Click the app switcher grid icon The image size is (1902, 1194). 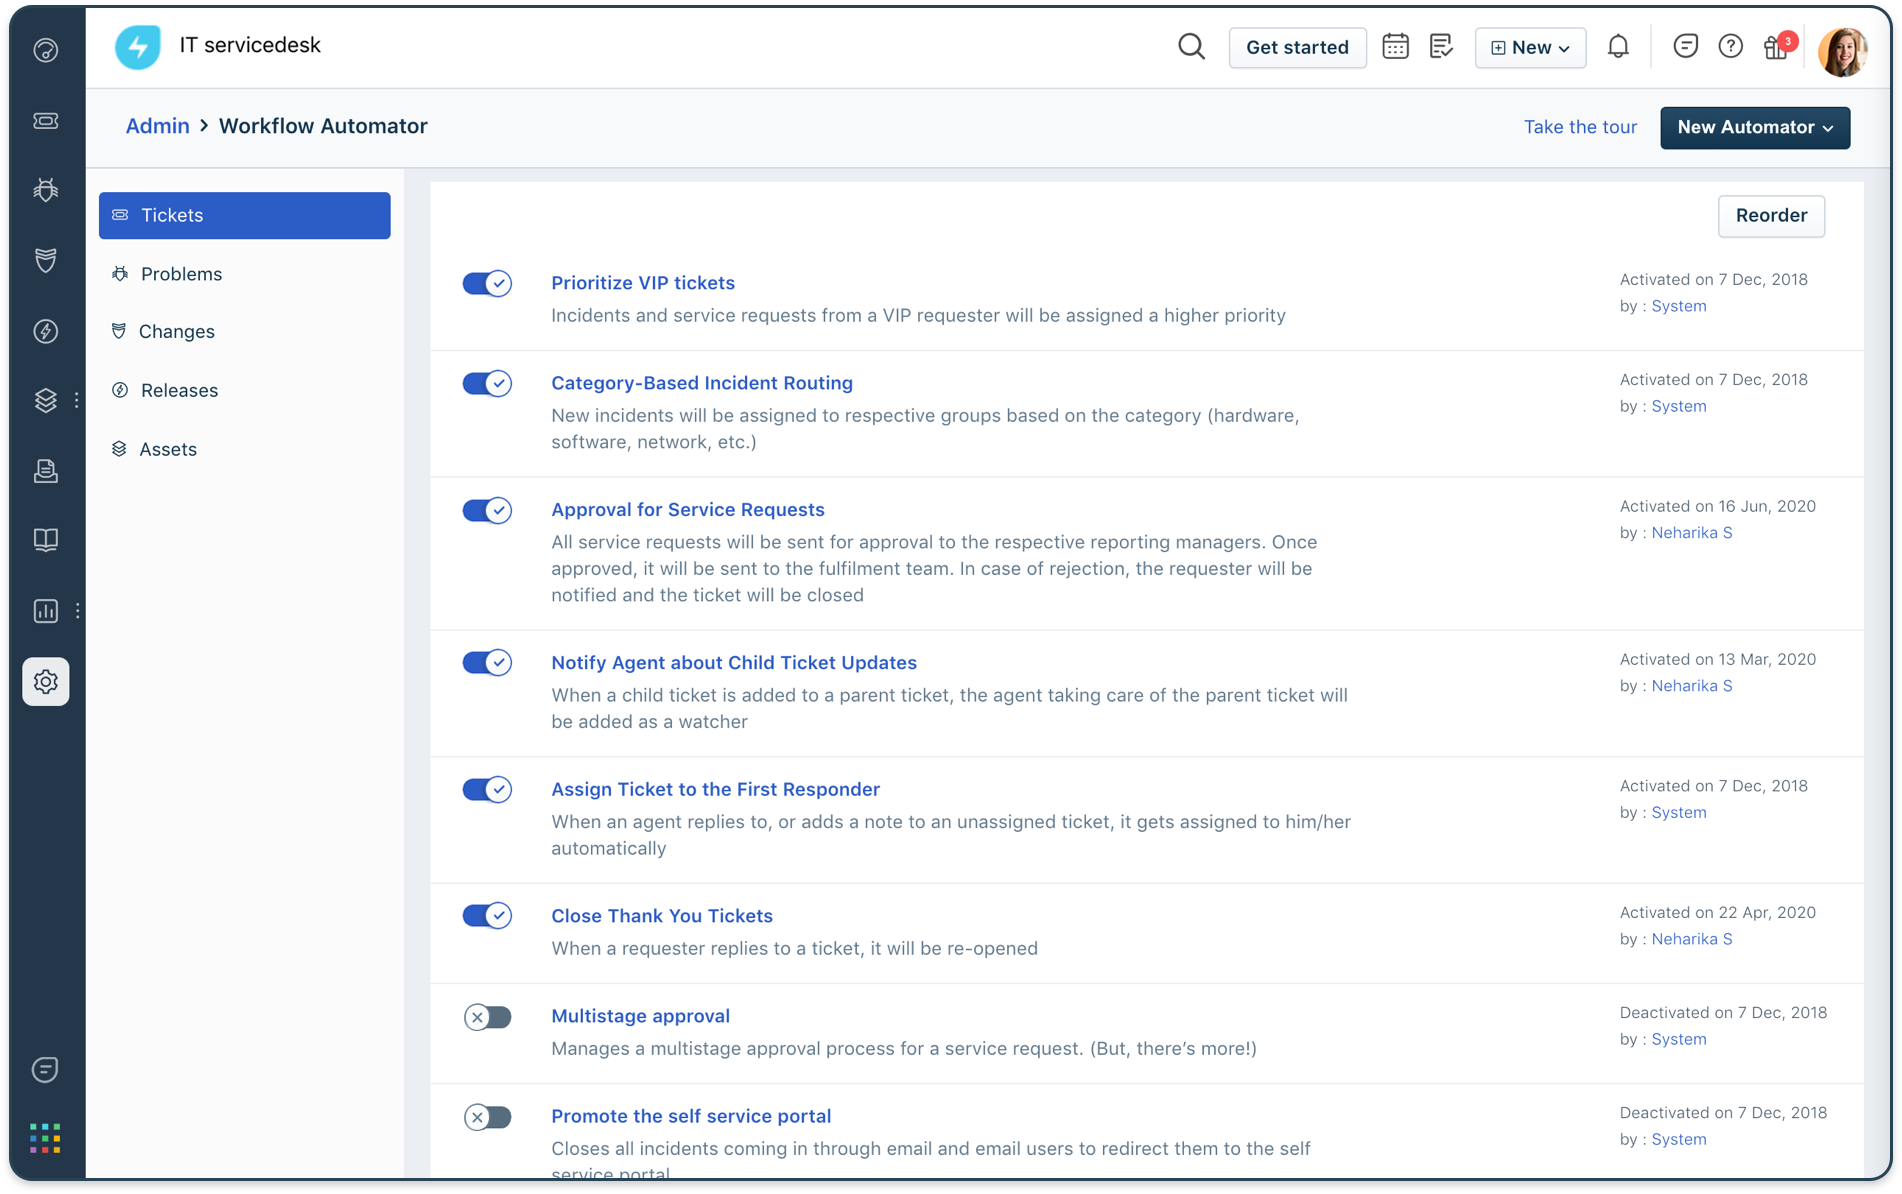(45, 1138)
